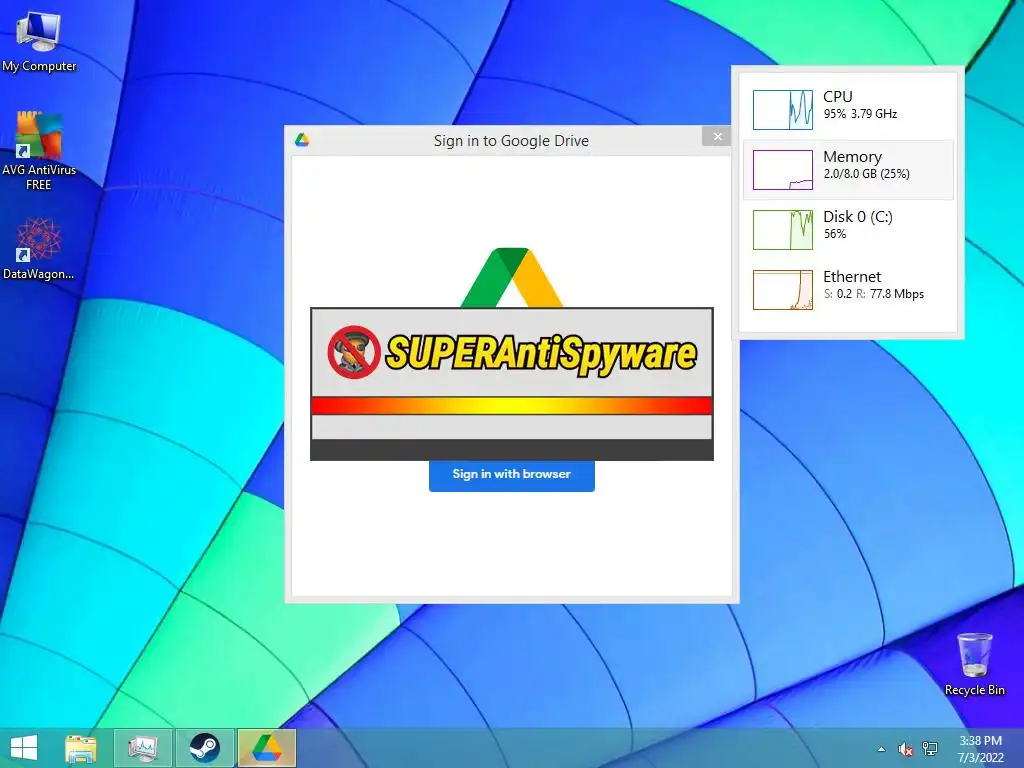The width and height of the screenshot is (1024, 768).
Task: Select the CPU performance graph
Action: (782, 110)
